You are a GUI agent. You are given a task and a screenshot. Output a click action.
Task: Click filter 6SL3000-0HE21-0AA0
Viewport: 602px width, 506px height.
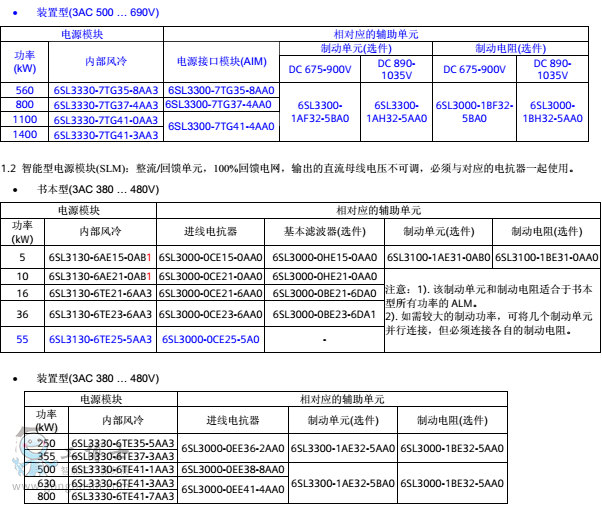pyautogui.click(x=325, y=276)
